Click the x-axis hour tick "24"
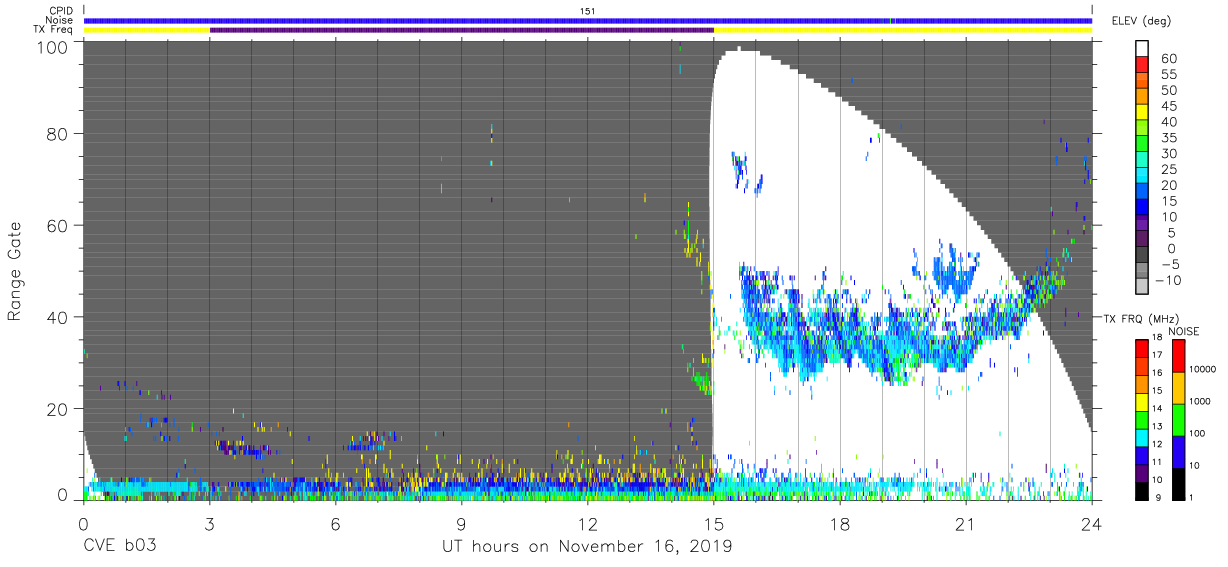This screenshot has width=1228, height=567. point(1092,524)
